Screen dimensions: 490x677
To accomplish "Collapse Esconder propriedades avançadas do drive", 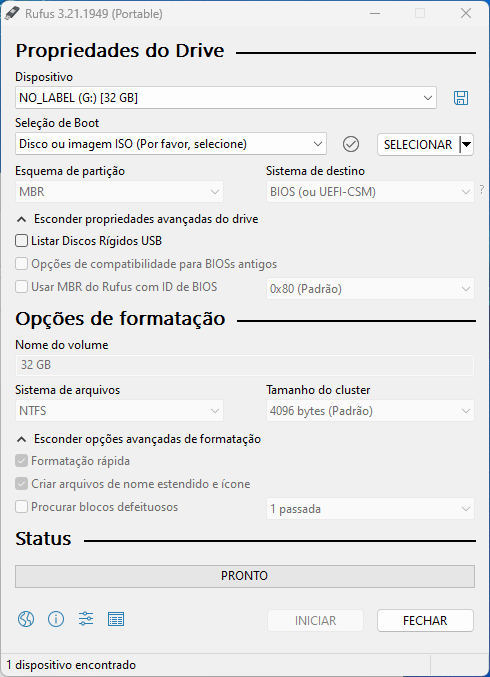I will click(x=137, y=219).
